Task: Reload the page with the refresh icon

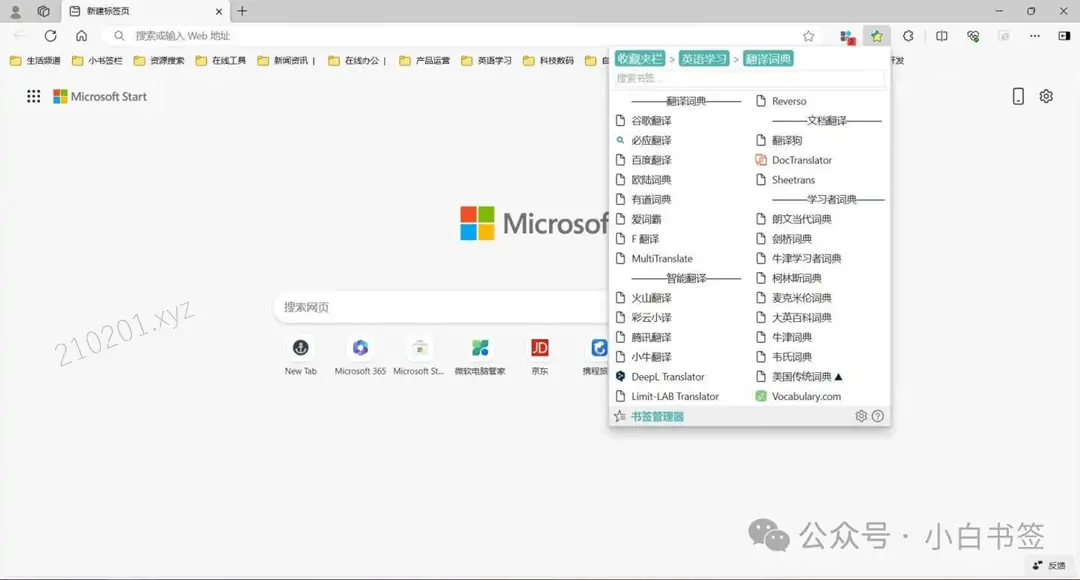Action: 50,36
